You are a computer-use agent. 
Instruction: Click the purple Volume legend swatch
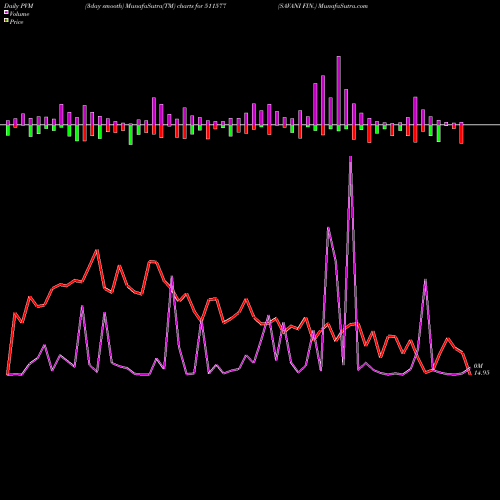tap(6, 13)
